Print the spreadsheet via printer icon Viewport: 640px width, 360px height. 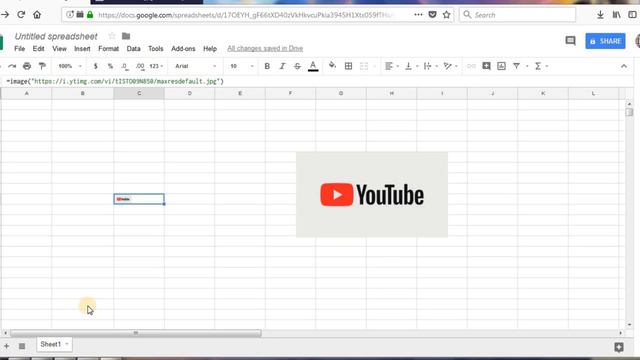[x=27, y=66]
